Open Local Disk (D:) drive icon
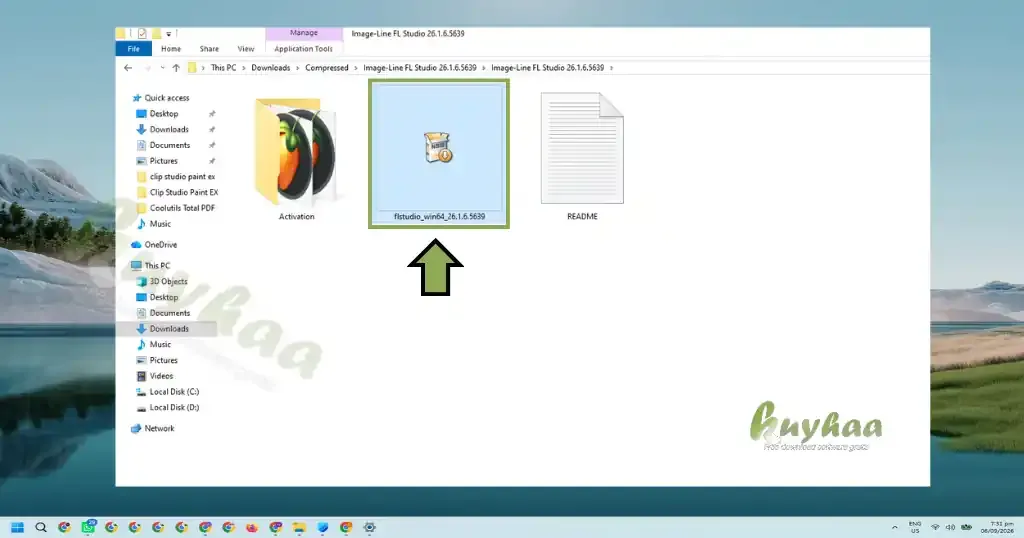Viewport: 1024px width, 538px height. pyautogui.click(x=141, y=407)
